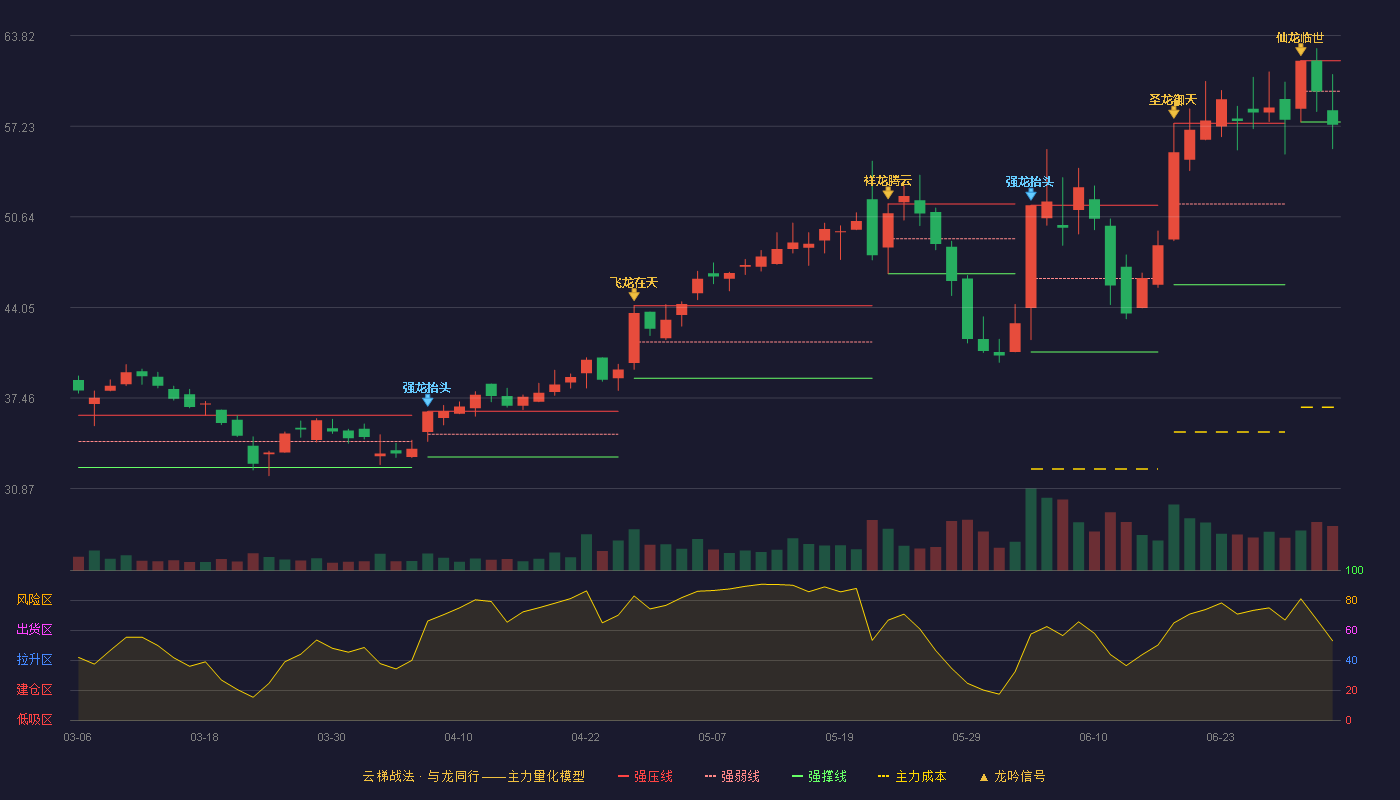Click the 04-10 date label
1400x800 pixels.
tap(458, 737)
